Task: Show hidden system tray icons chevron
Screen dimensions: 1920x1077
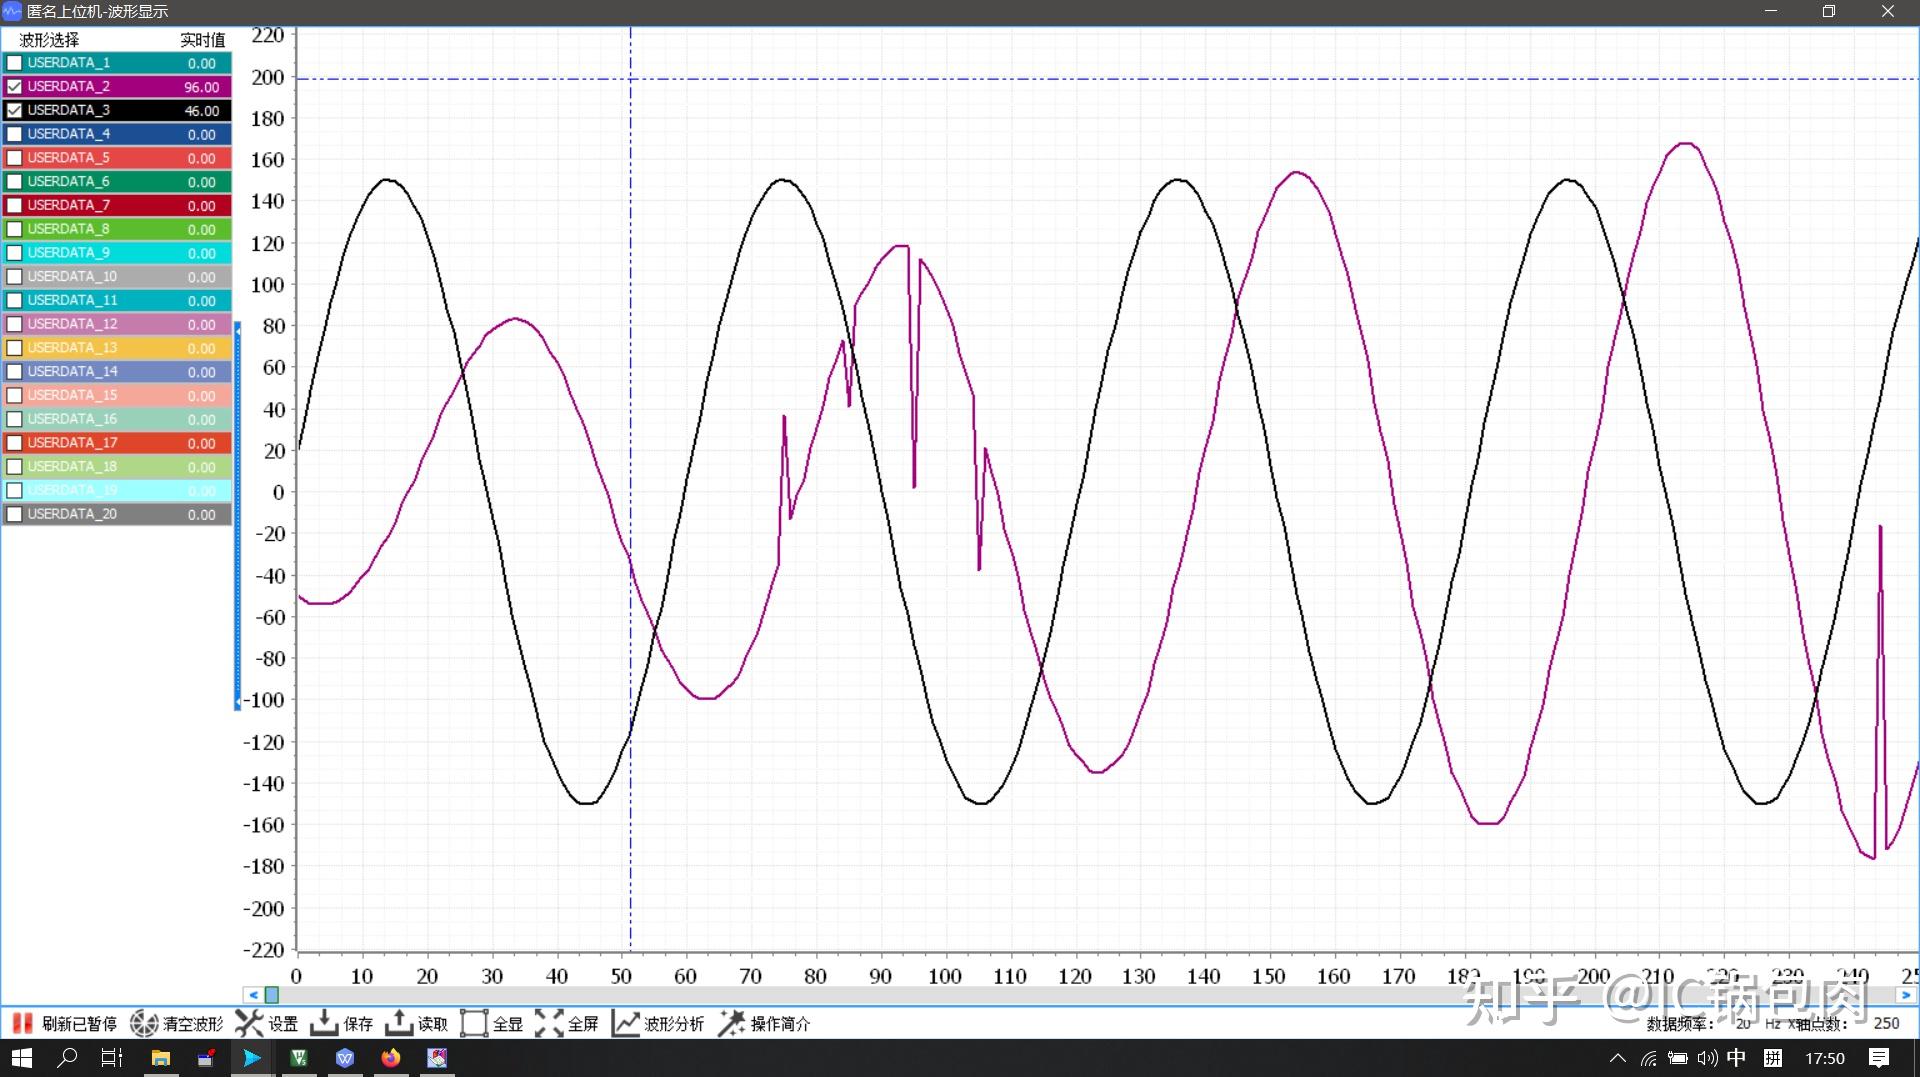Action: click(x=1617, y=1058)
